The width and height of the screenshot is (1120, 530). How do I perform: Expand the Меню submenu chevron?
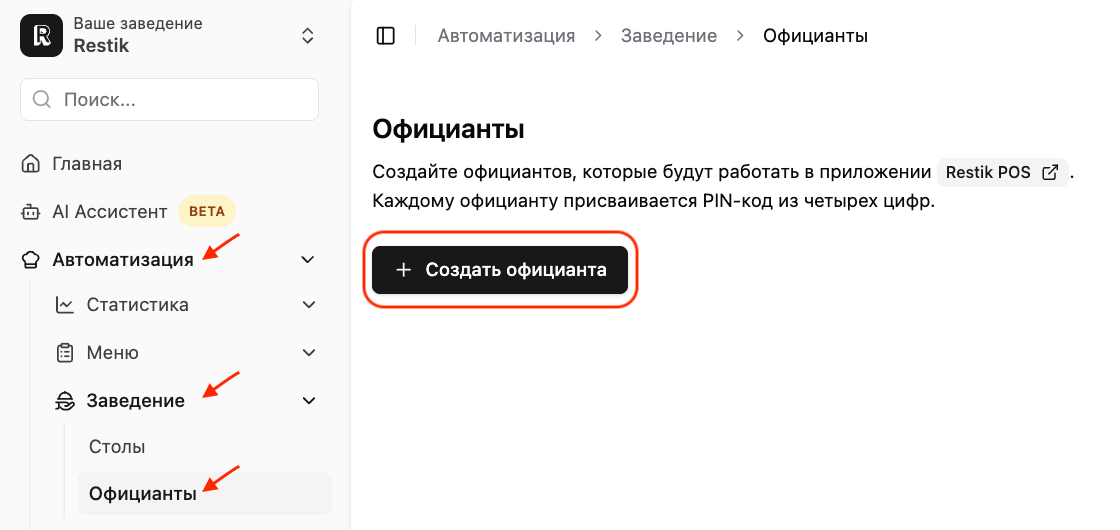(x=309, y=353)
